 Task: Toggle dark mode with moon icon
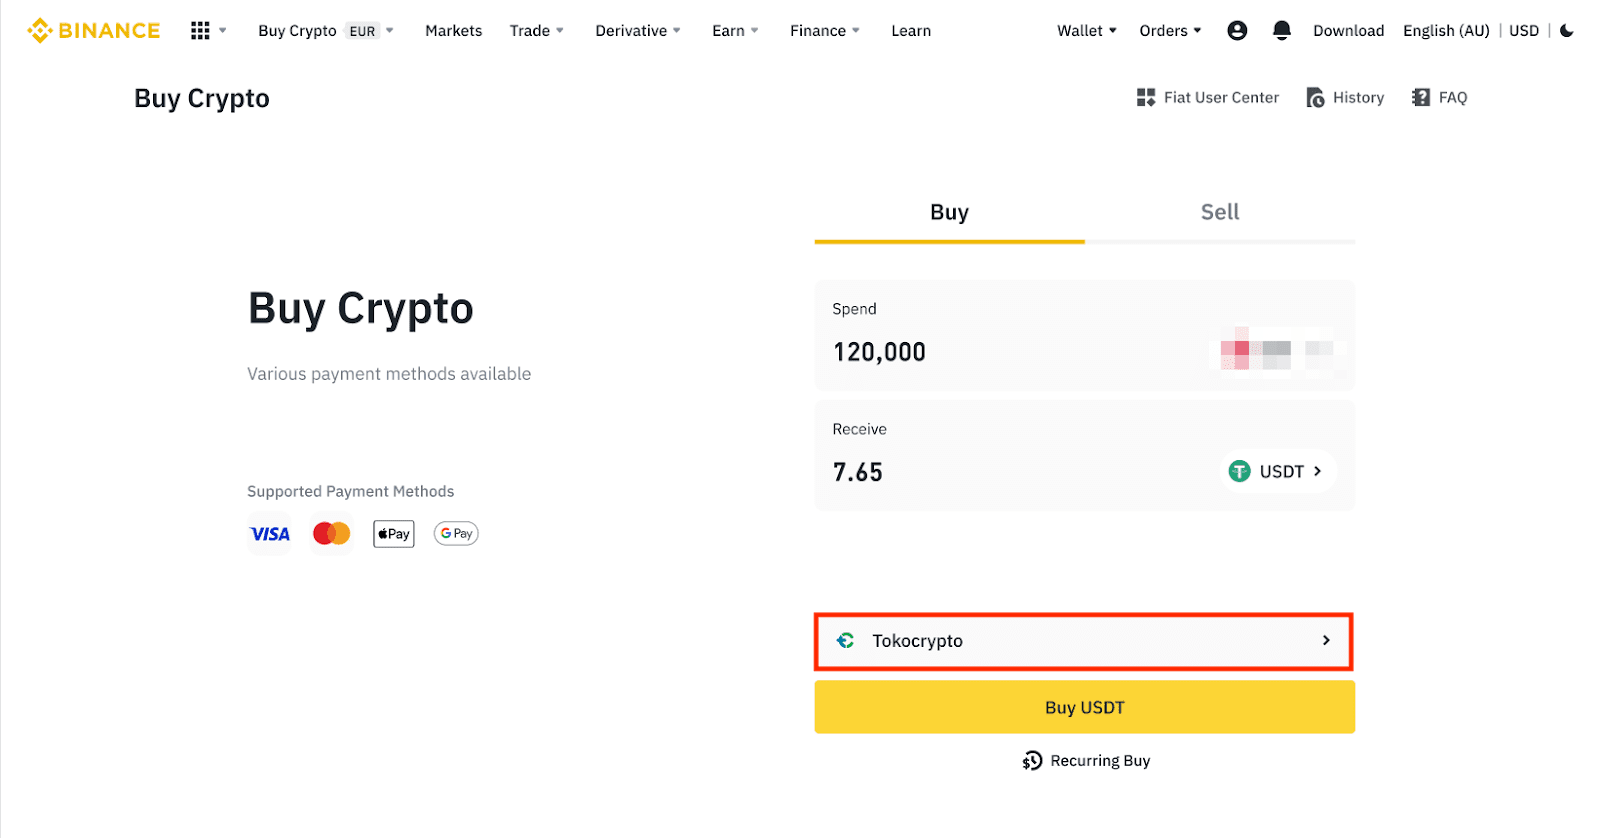pos(1567,31)
